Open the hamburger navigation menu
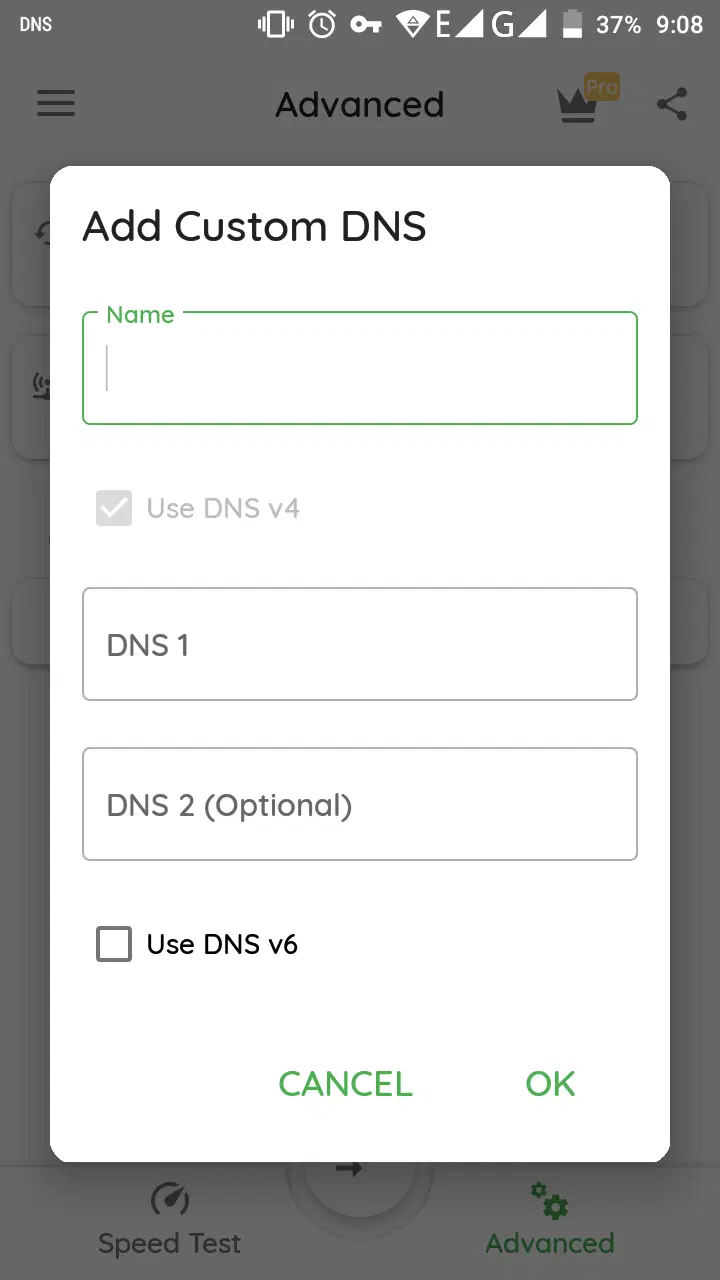This screenshot has width=720, height=1280. point(56,104)
